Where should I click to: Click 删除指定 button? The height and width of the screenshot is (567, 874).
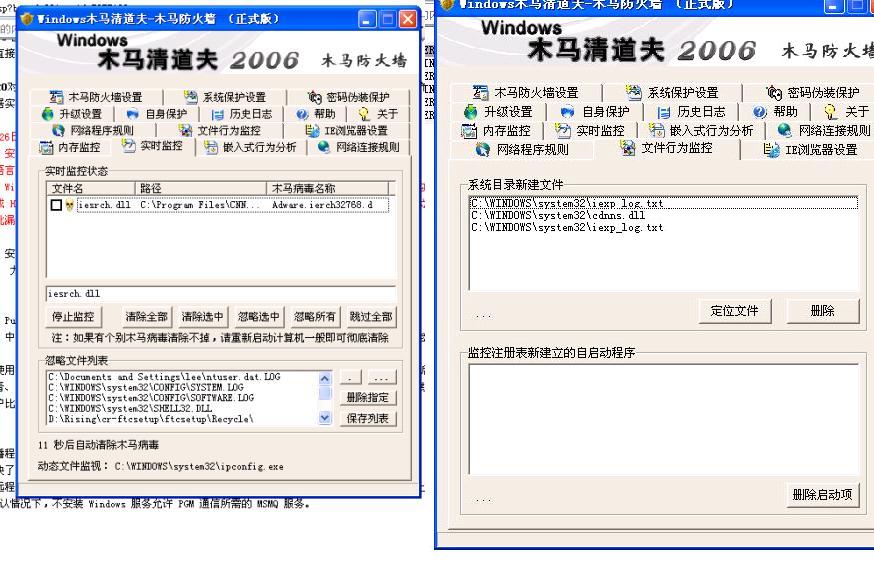pyautogui.click(x=368, y=398)
